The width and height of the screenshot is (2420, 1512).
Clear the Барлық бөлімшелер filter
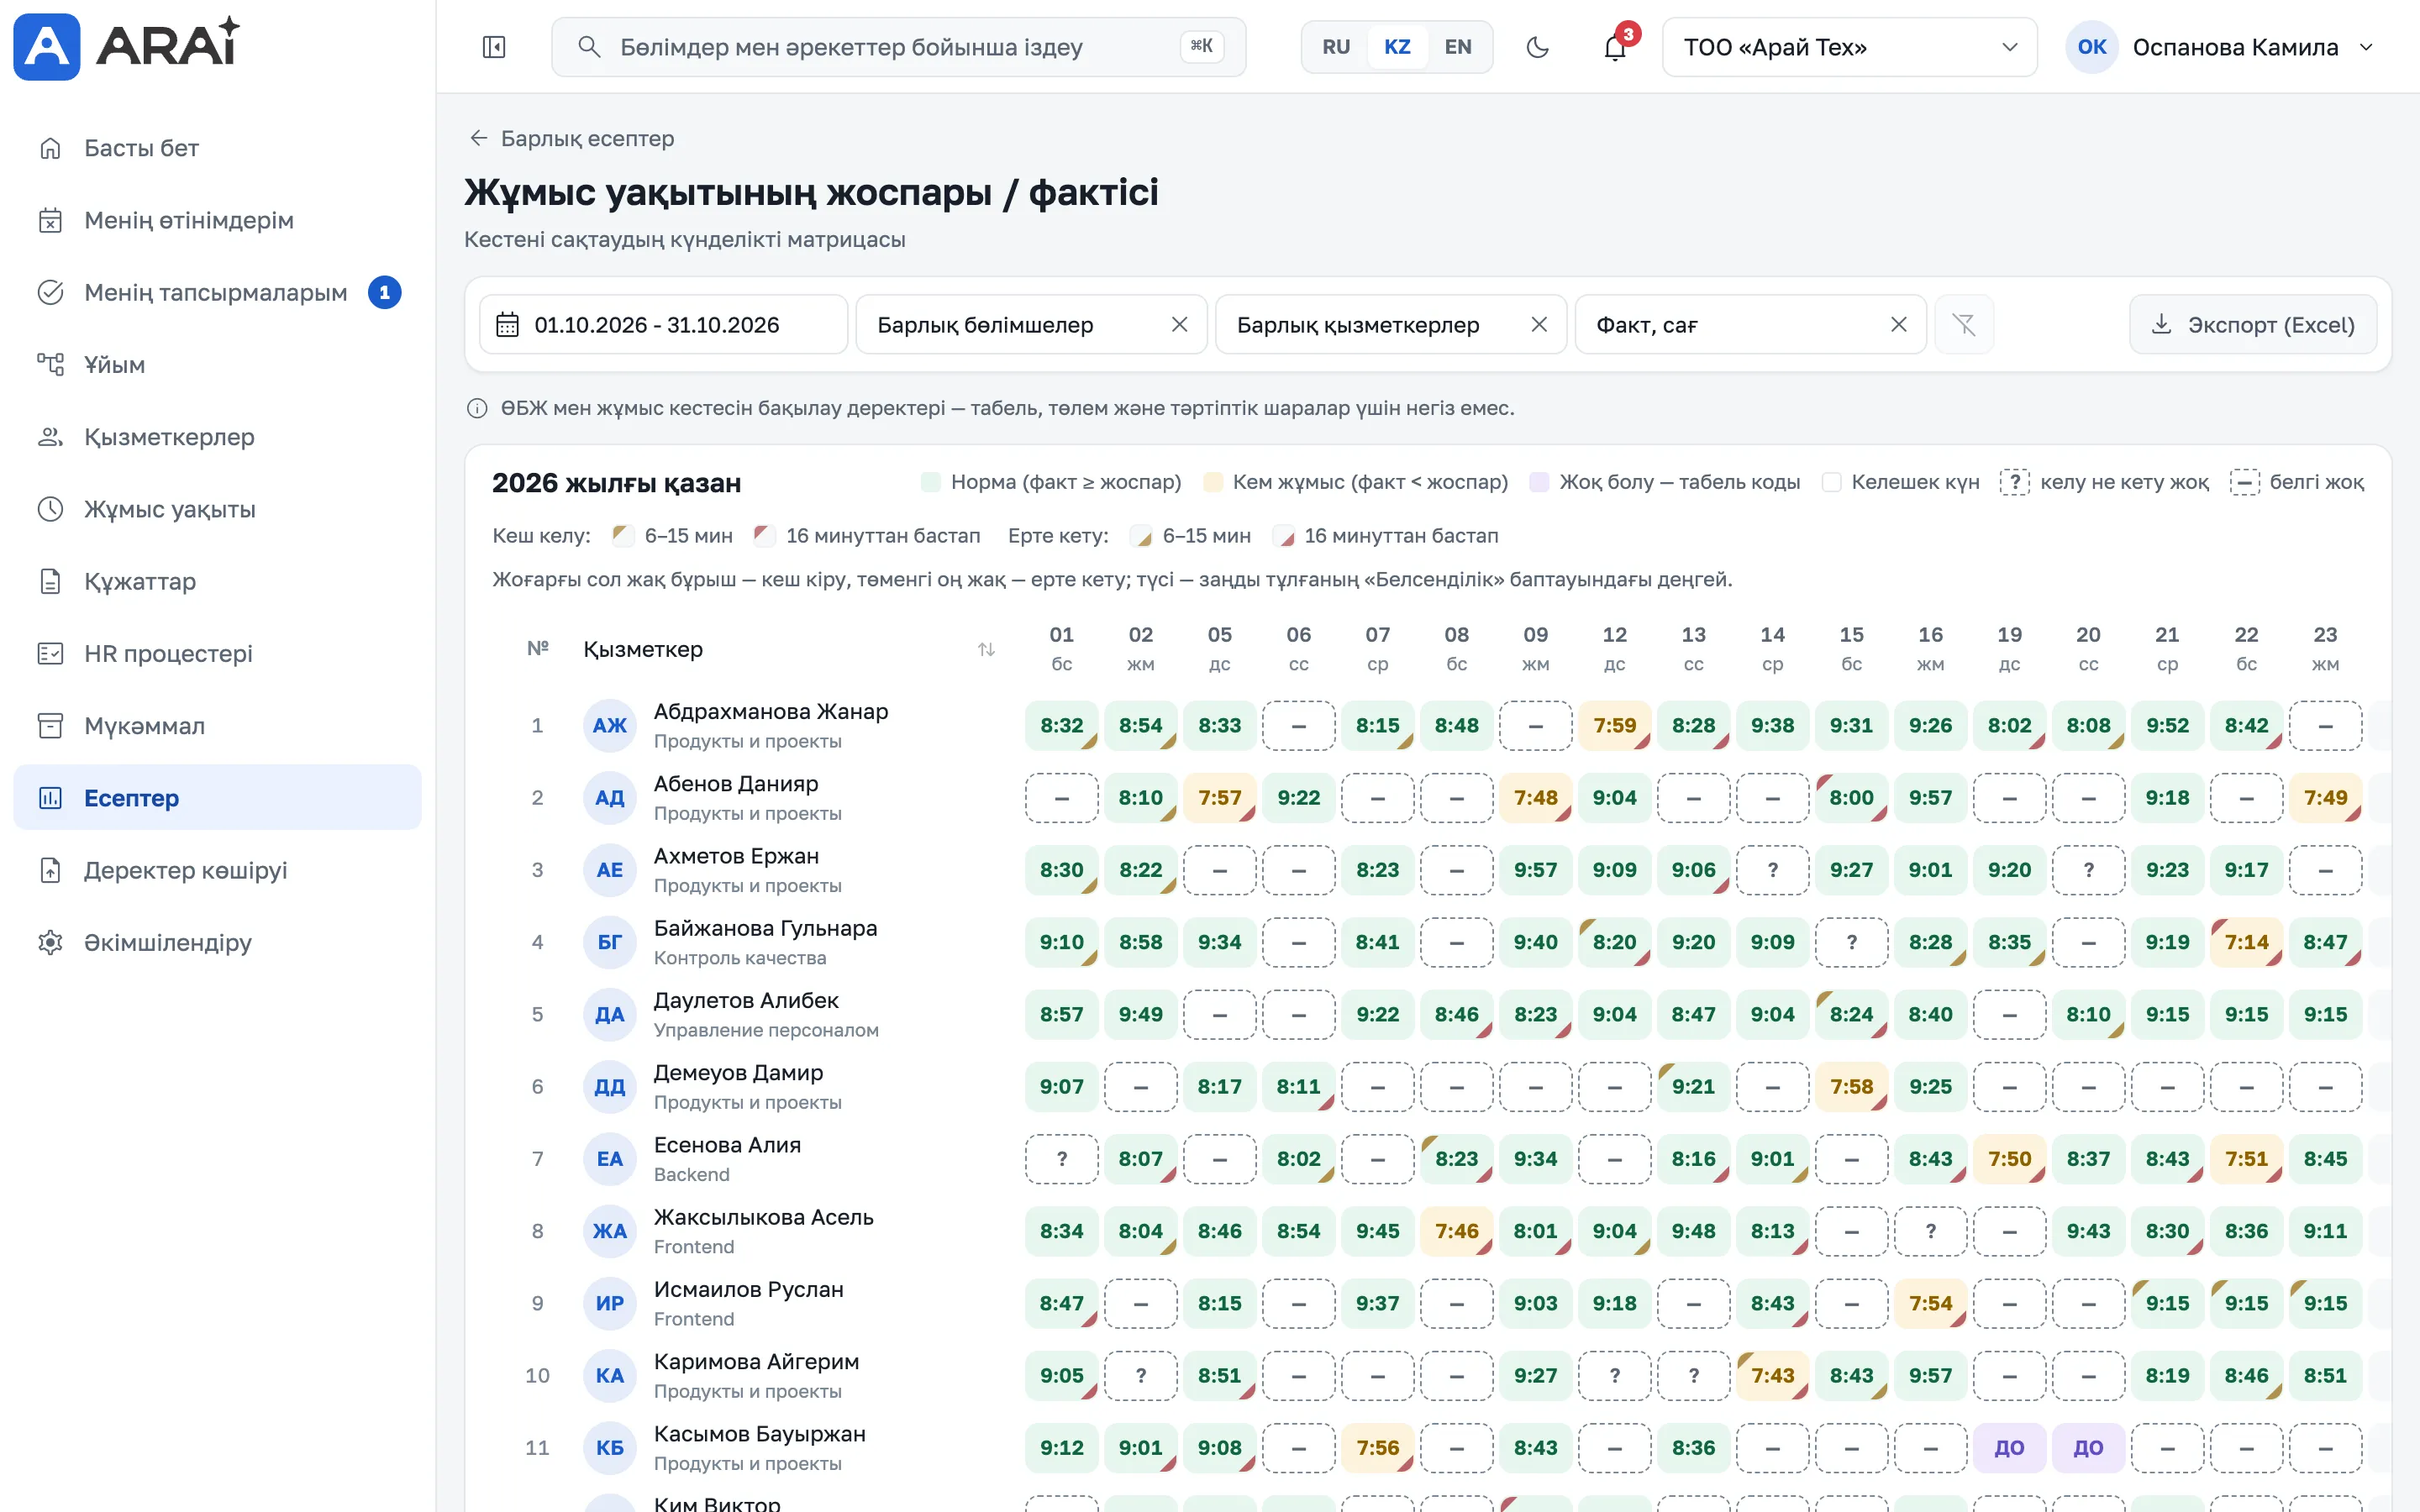(x=1179, y=324)
